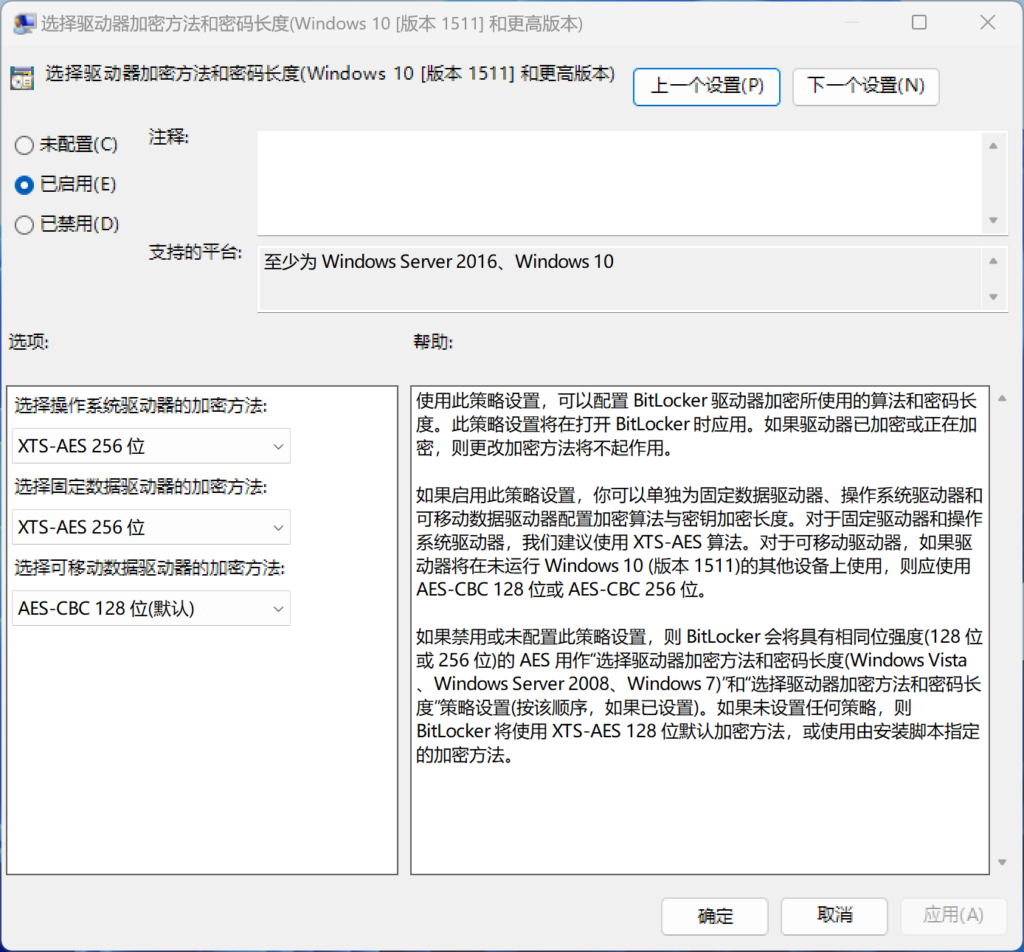The image size is (1024, 952).
Task: Open the fixed data drive encryption dropdown
Action: [x=152, y=527]
